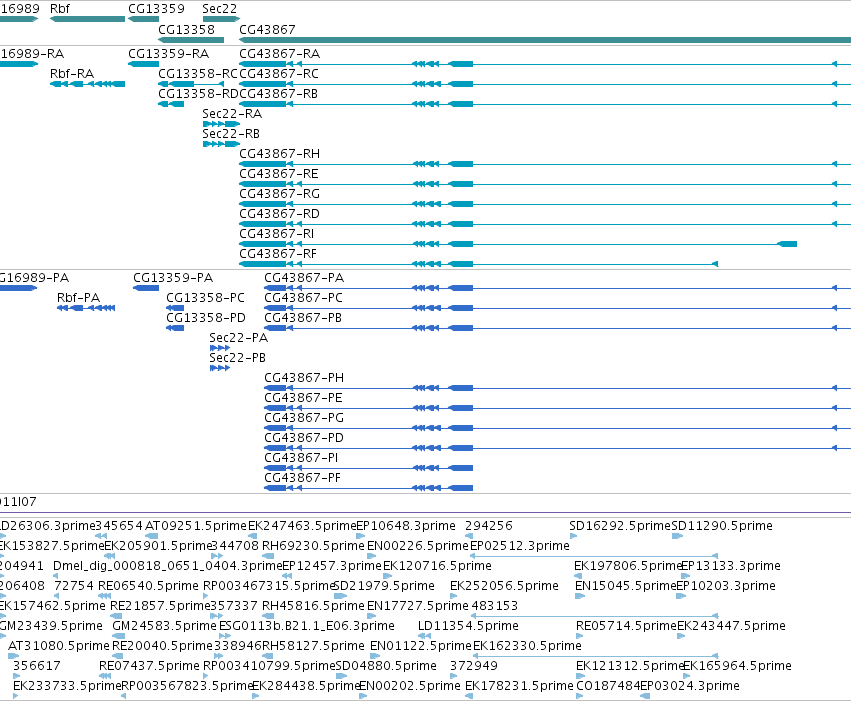Select protein label 'CG13358-PD'
Screen dimensions: 851x701
click(x=206, y=318)
